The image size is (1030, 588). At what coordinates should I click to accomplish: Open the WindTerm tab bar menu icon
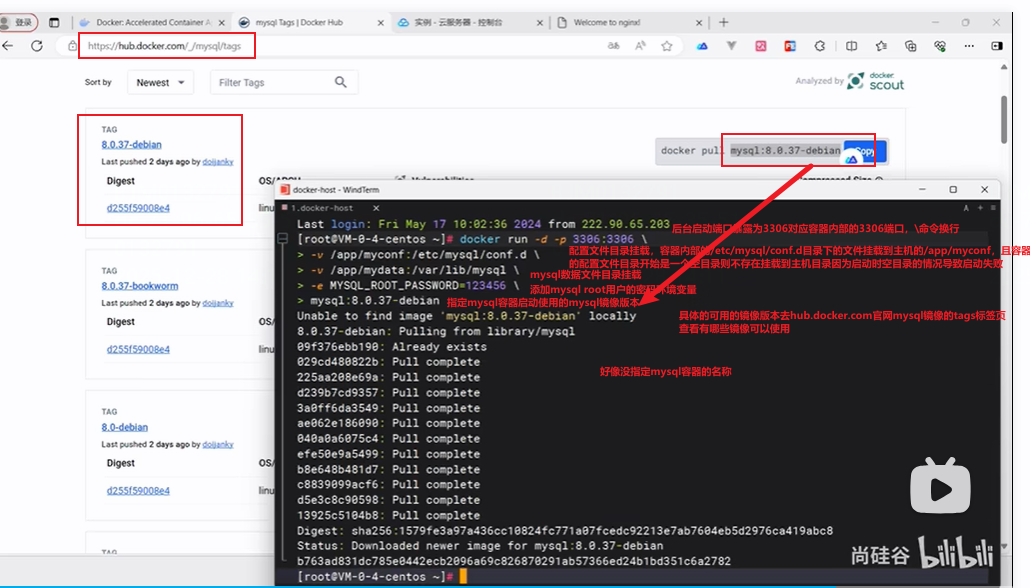[x=993, y=208]
